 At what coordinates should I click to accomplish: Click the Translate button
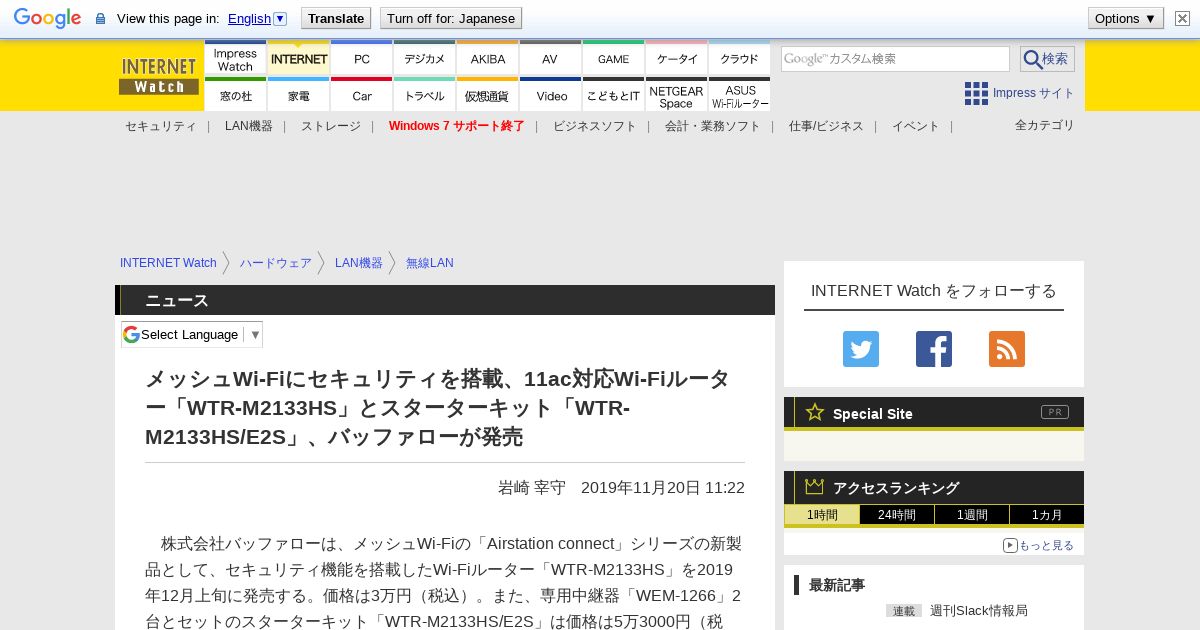335,18
